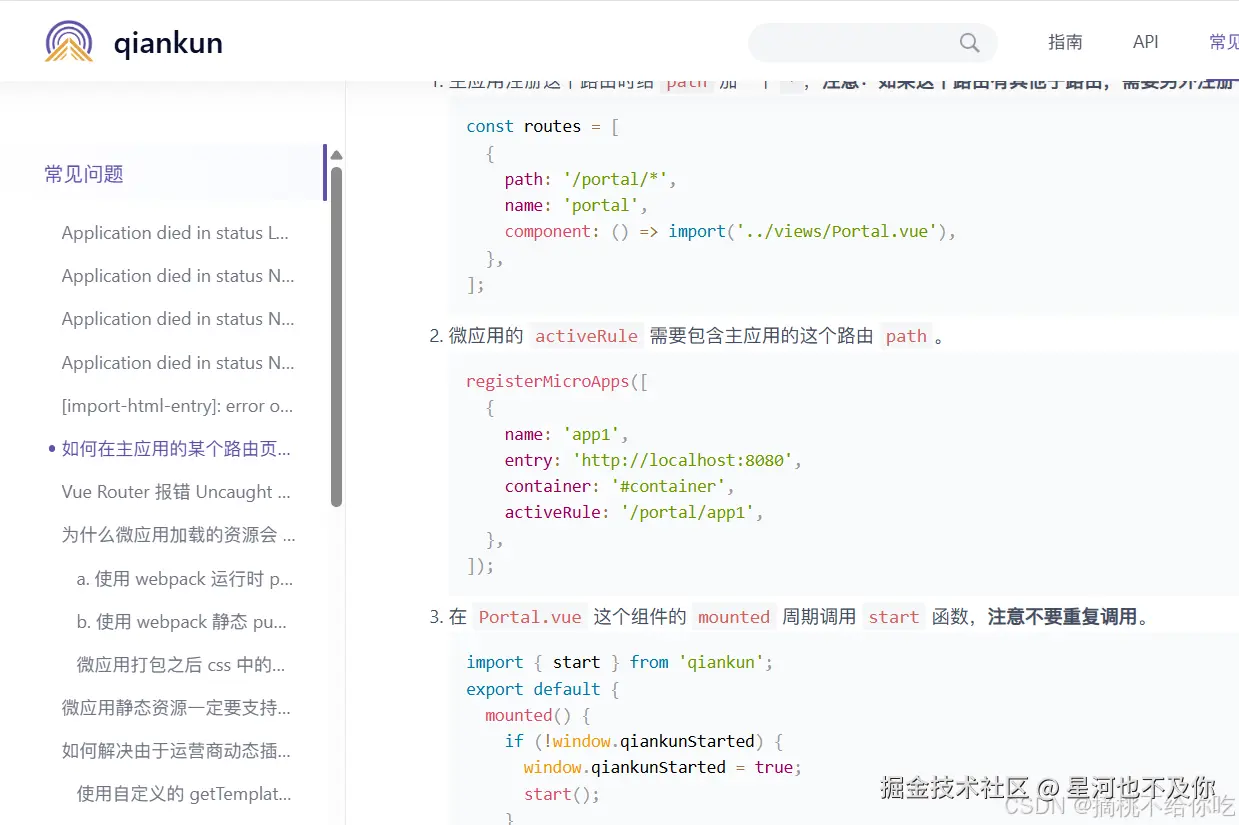Open '如何在主应用的某个路由页...' entry
1239x825 pixels.
(176, 449)
